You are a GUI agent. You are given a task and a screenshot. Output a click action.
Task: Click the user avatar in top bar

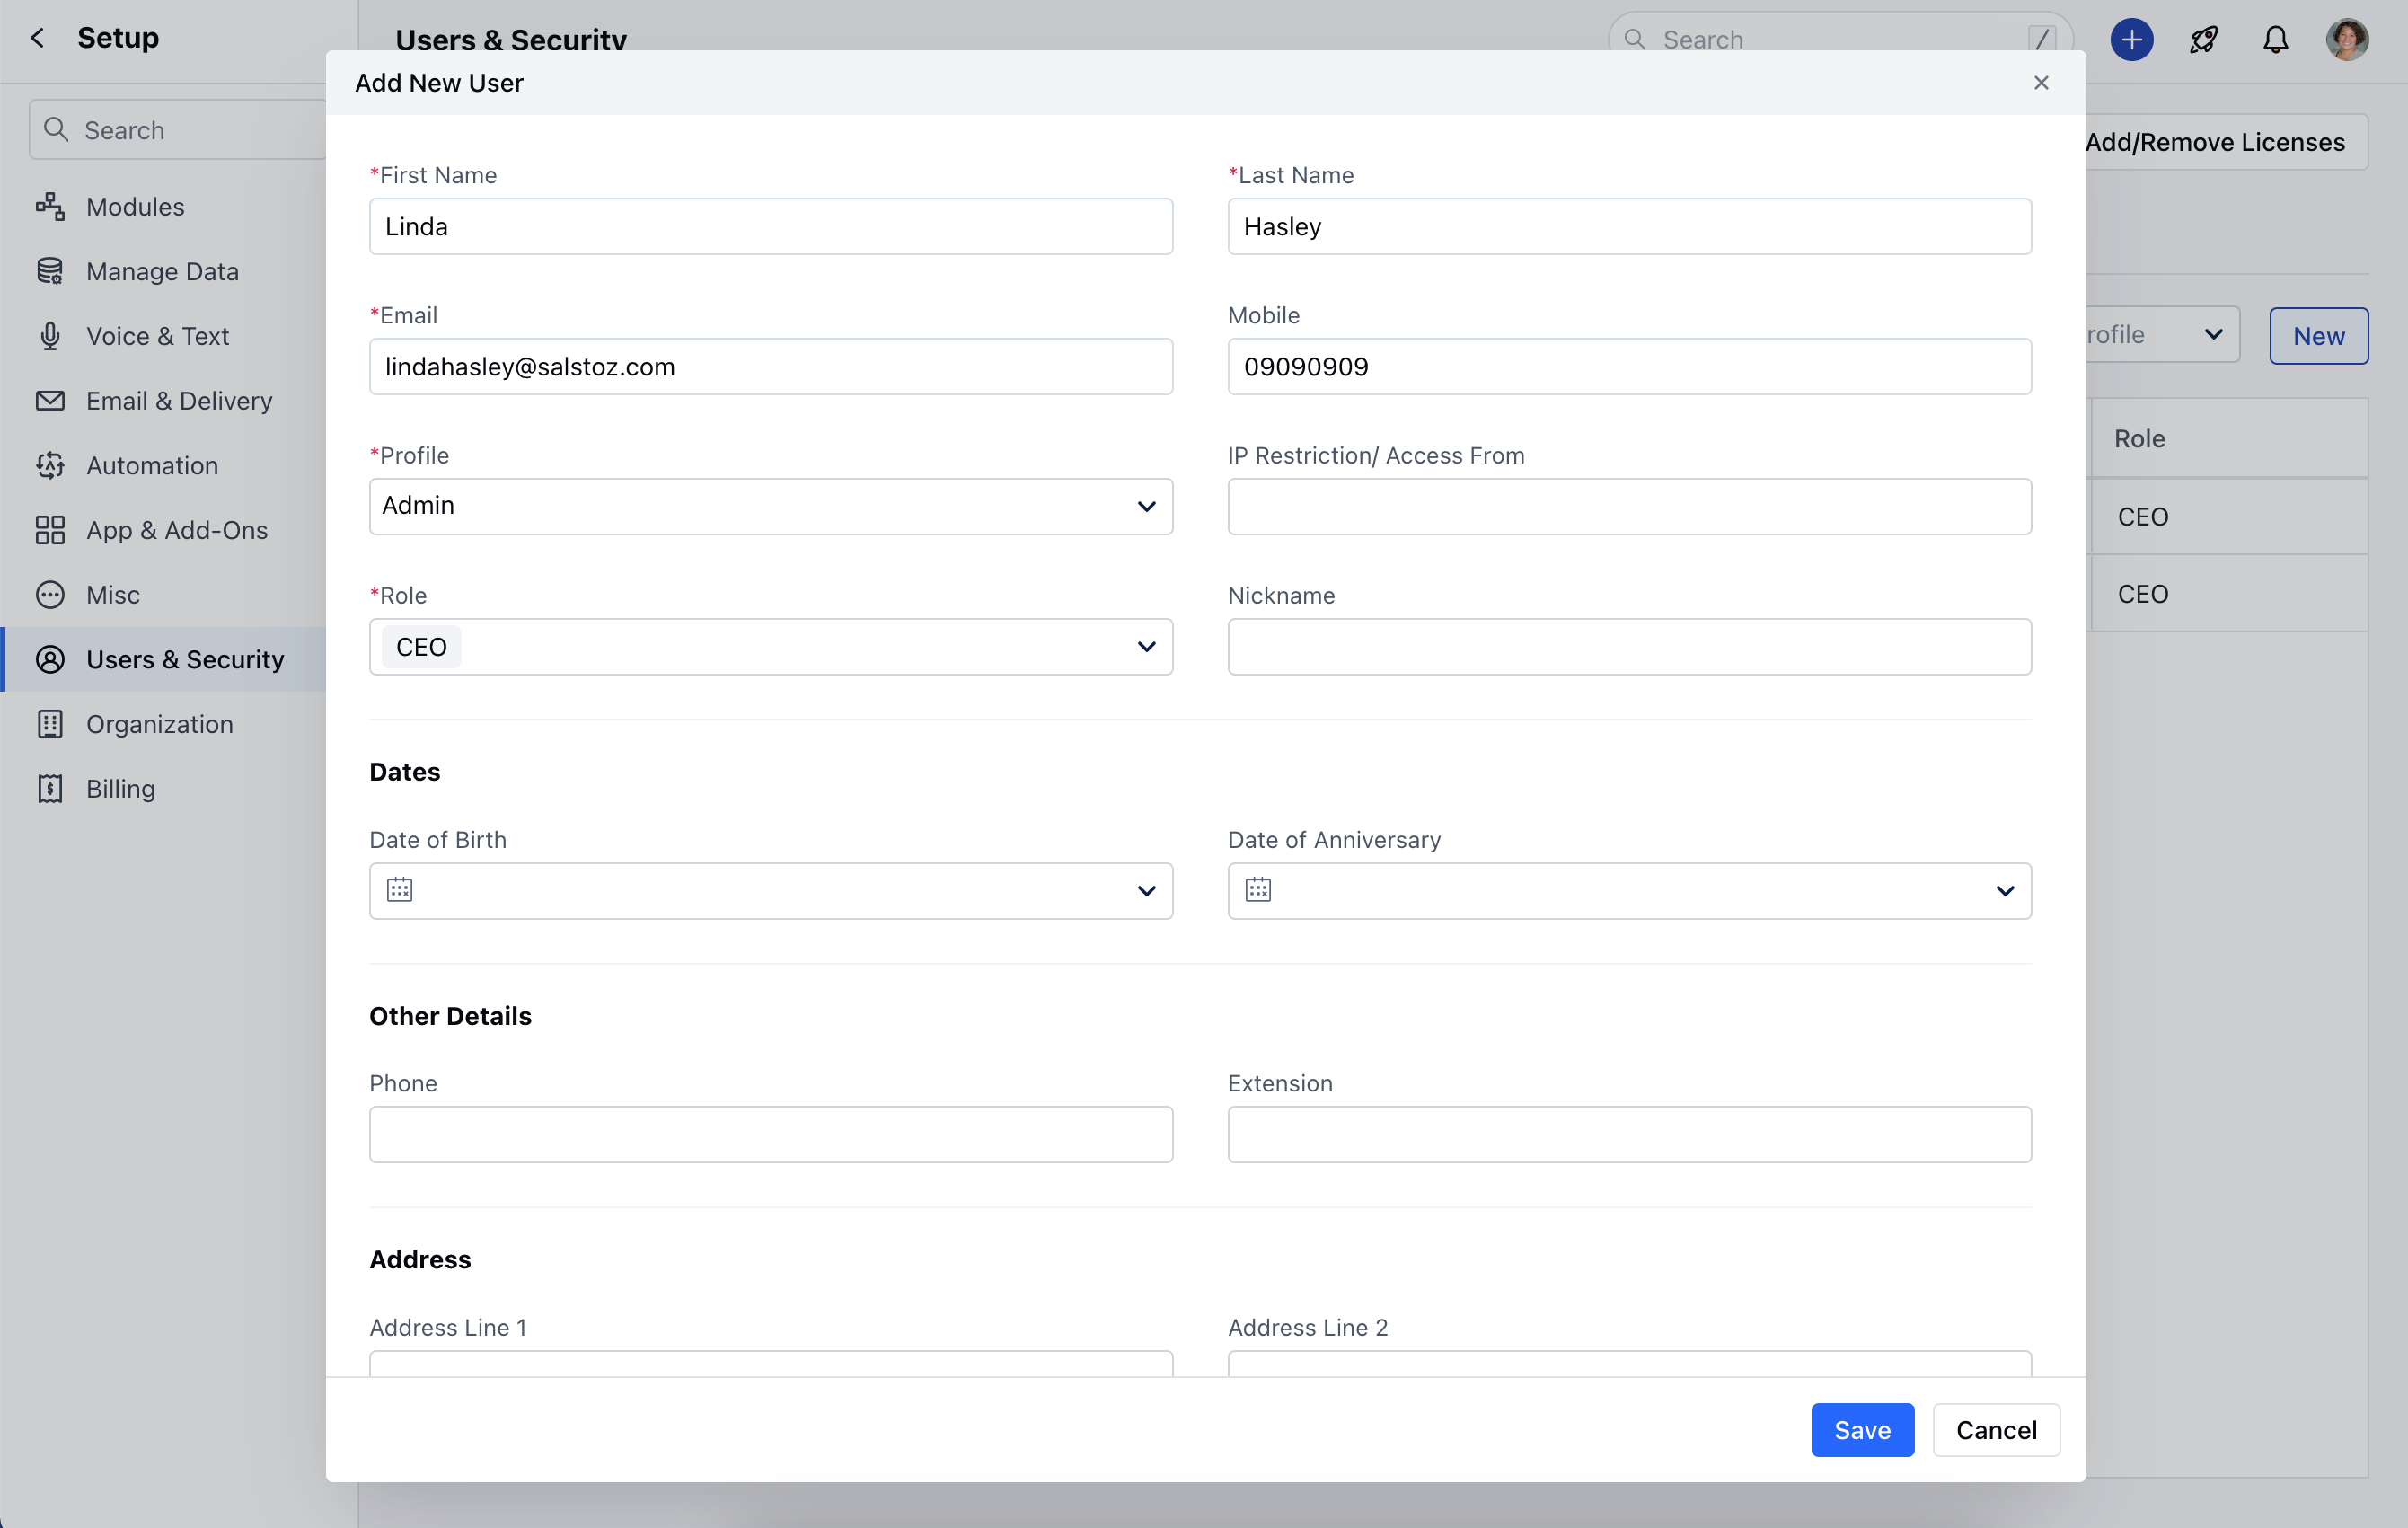pyautogui.click(x=2346, y=40)
